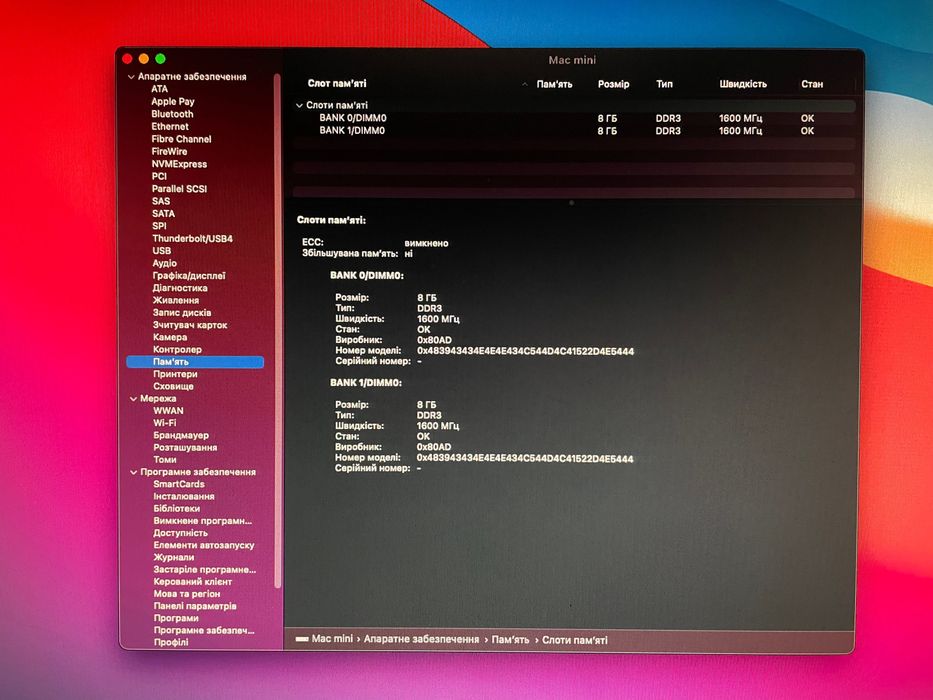Open WWAN under Мережа

(x=168, y=411)
